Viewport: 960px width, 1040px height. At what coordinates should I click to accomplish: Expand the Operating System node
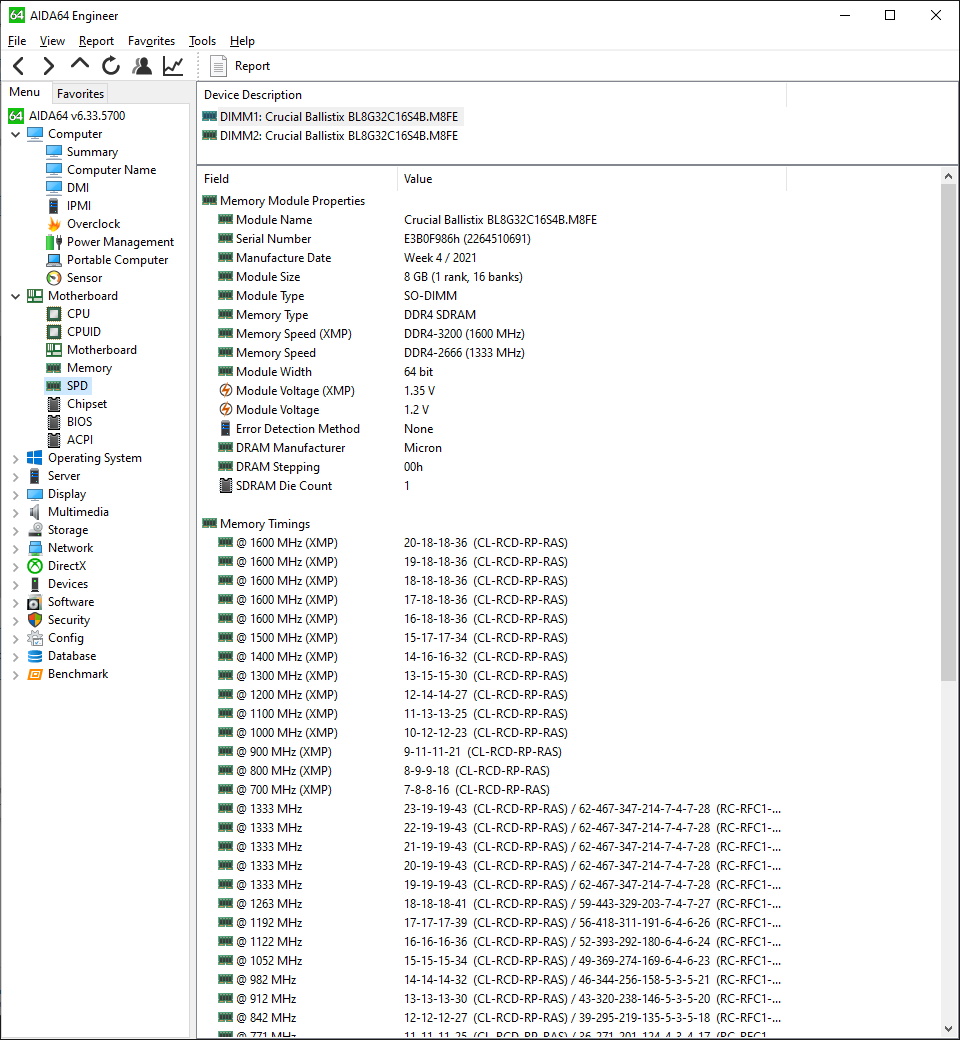pos(15,458)
